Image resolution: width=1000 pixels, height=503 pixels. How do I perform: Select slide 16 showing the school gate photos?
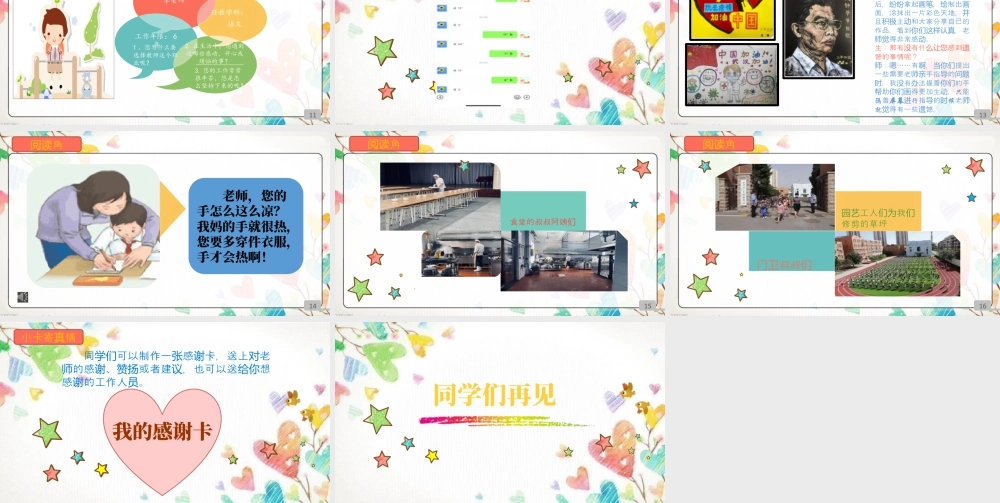(835, 223)
